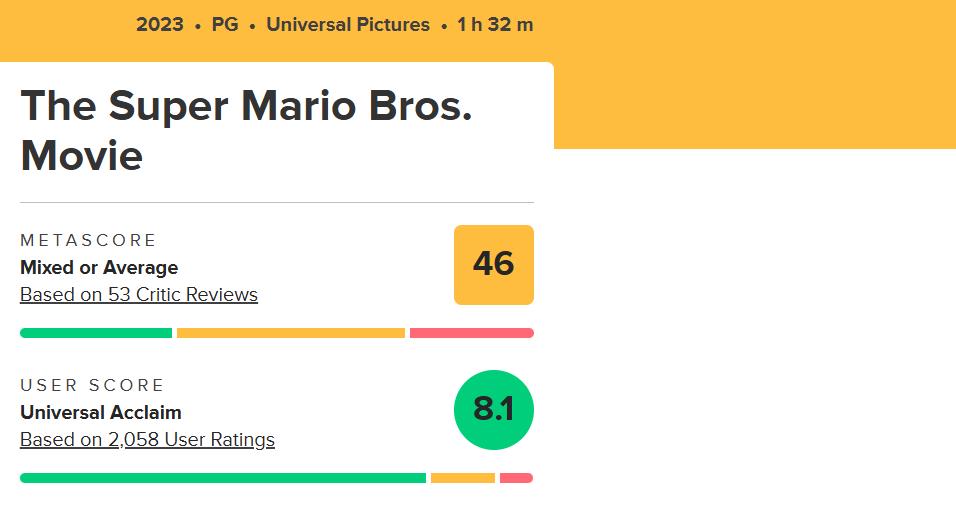The image size is (956, 508).
Task: Click the 2023 release year
Action: pos(160,25)
